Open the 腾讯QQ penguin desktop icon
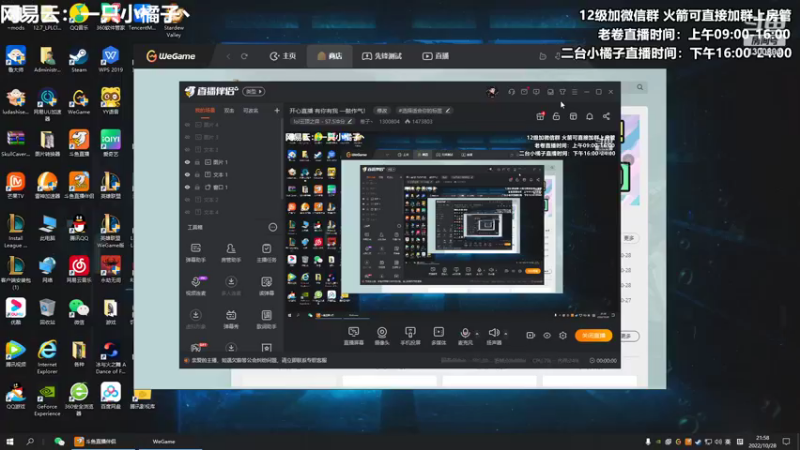Screen dimensions: 800x450 tap(79, 228)
